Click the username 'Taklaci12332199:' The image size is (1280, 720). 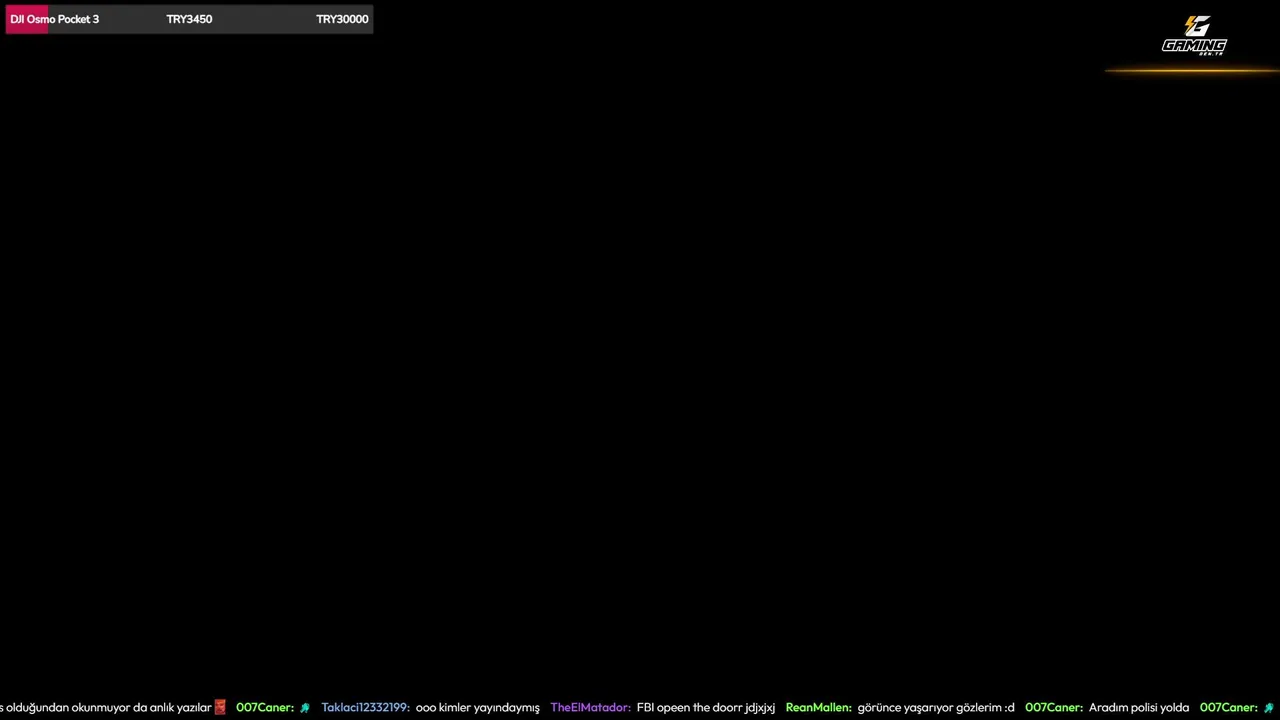(365, 707)
